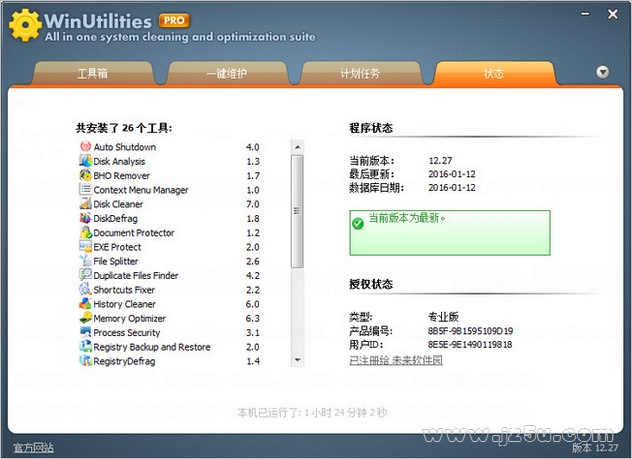
Task: Select the File Splitter text
Action: pos(116,261)
